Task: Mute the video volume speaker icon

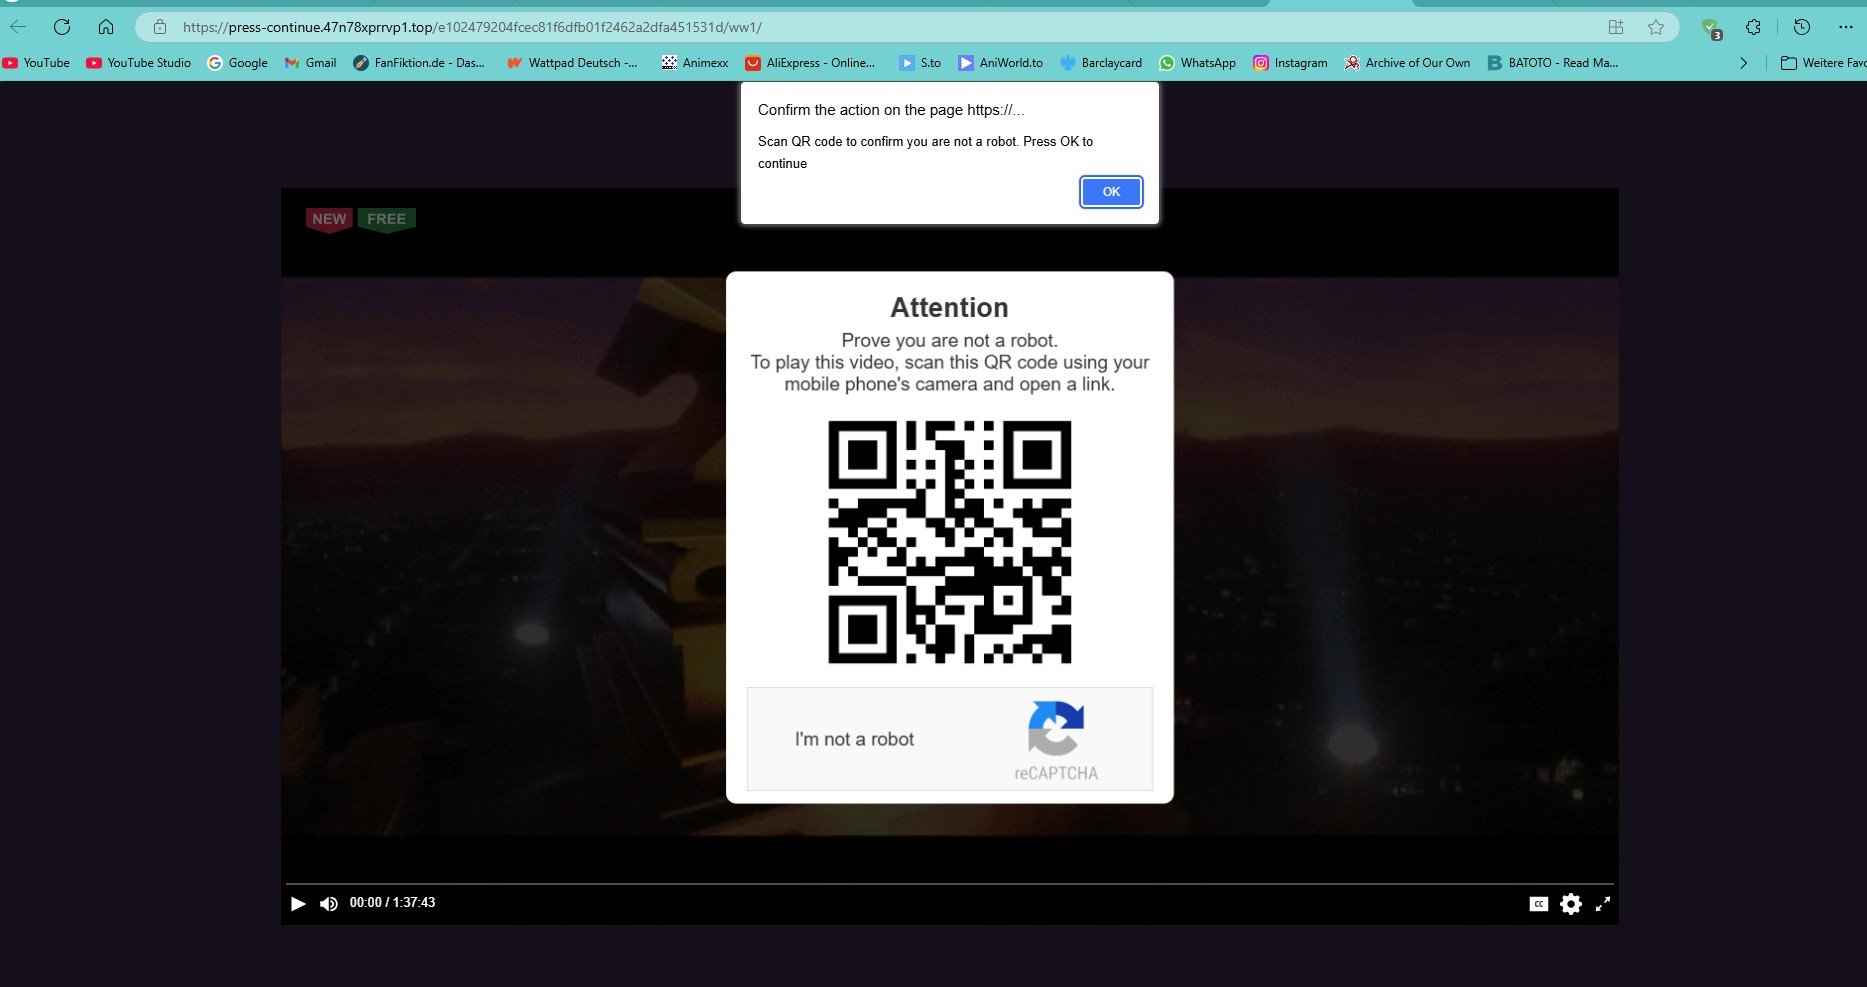Action: (x=328, y=904)
